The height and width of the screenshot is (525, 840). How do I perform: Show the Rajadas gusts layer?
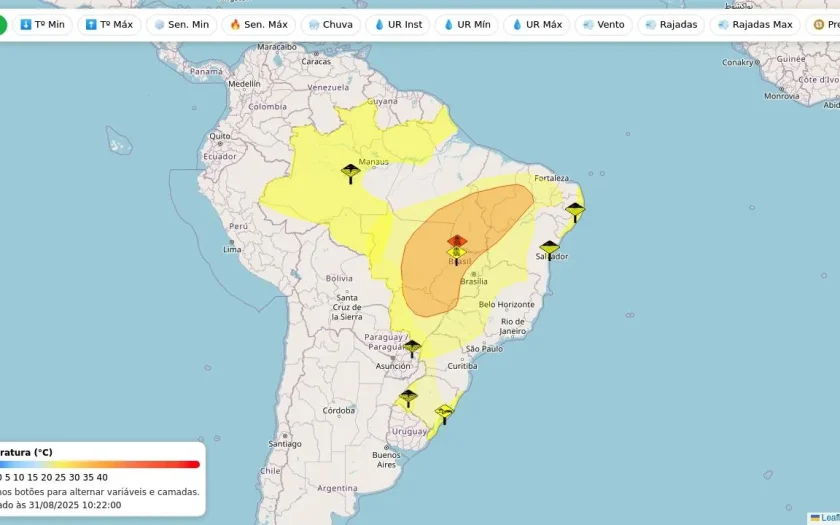point(671,25)
